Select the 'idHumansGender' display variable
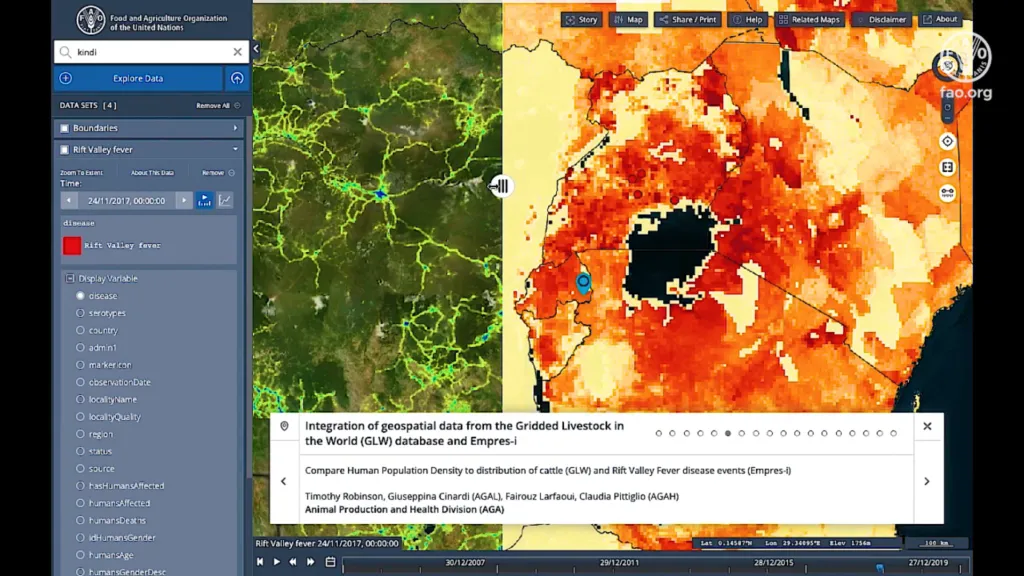Screen dimensions: 1024x576 pos(80,537)
